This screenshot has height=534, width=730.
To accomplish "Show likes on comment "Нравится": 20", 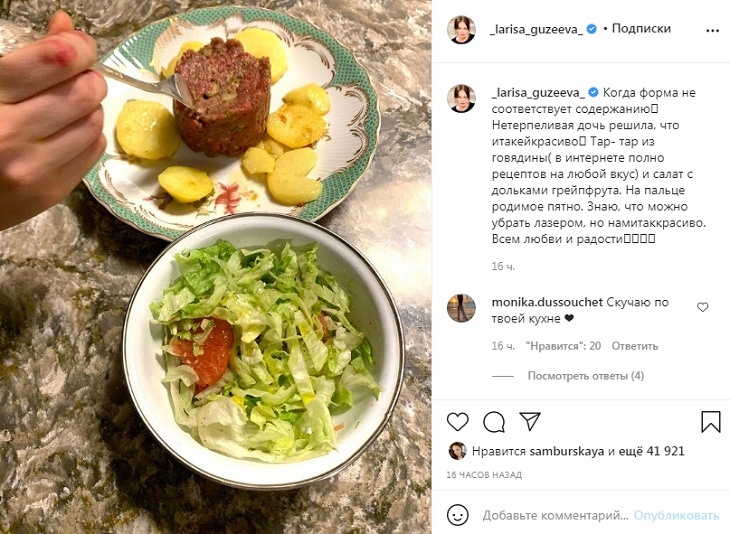I will point(563,346).
